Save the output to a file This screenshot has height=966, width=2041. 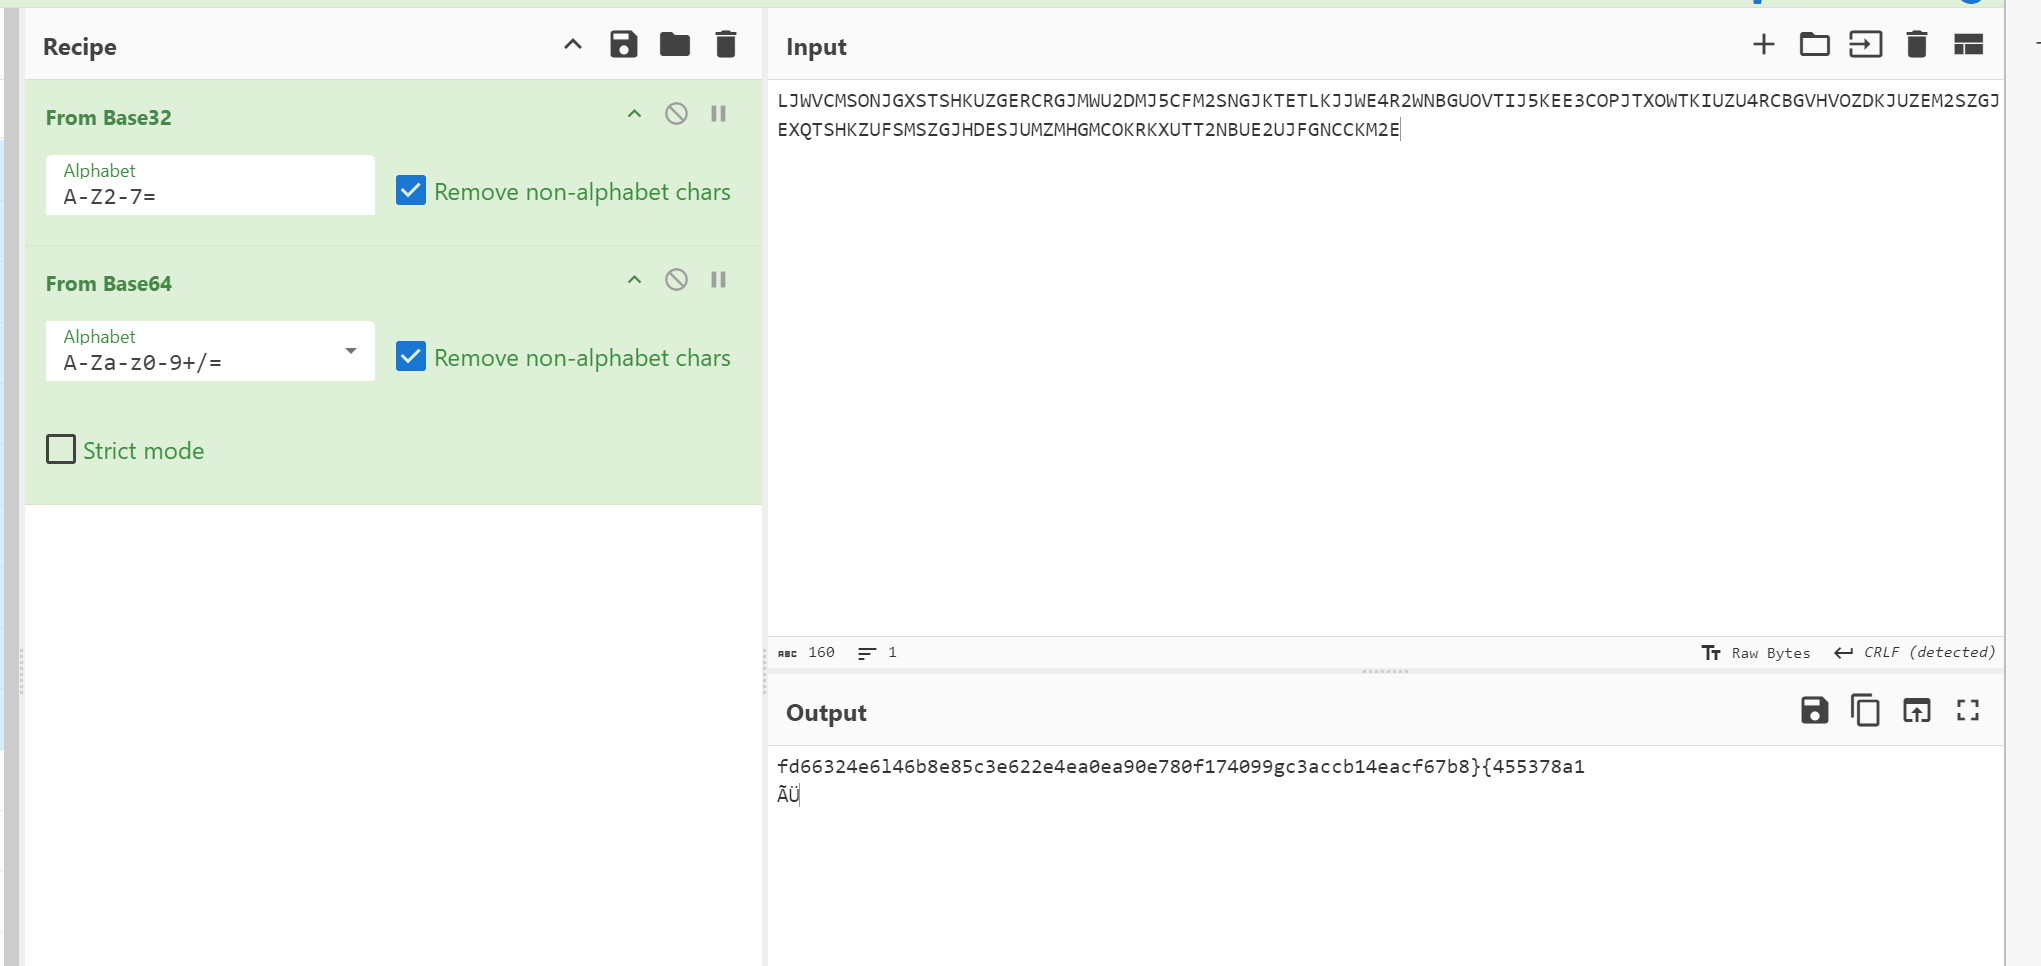[1814, 711]
